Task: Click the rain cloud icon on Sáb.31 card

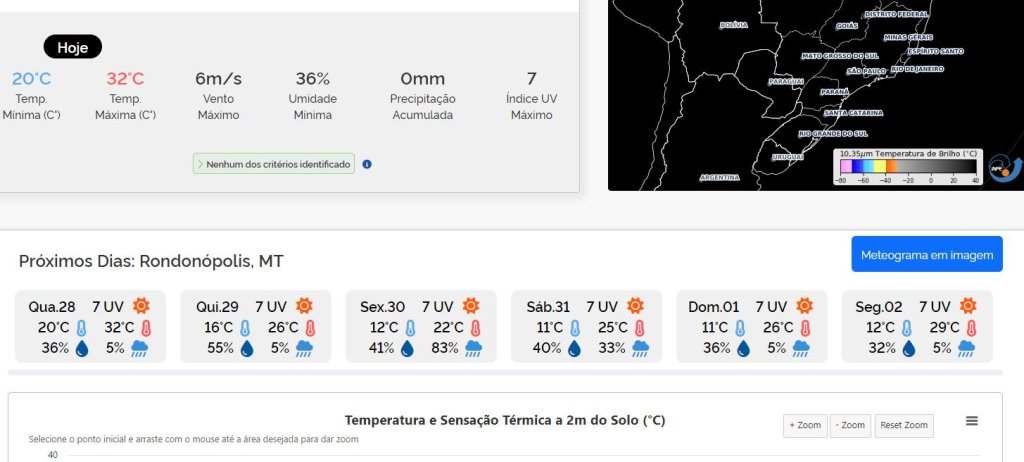Action: tap(640, 348)
